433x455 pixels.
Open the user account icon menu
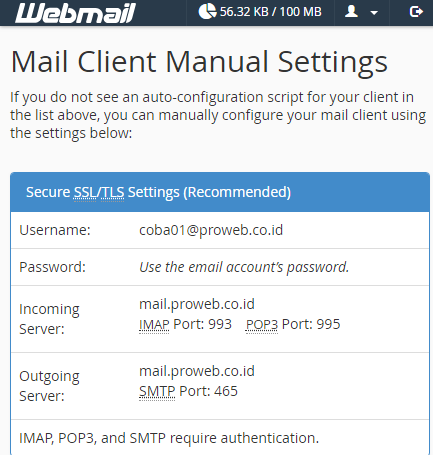[351, 12]
